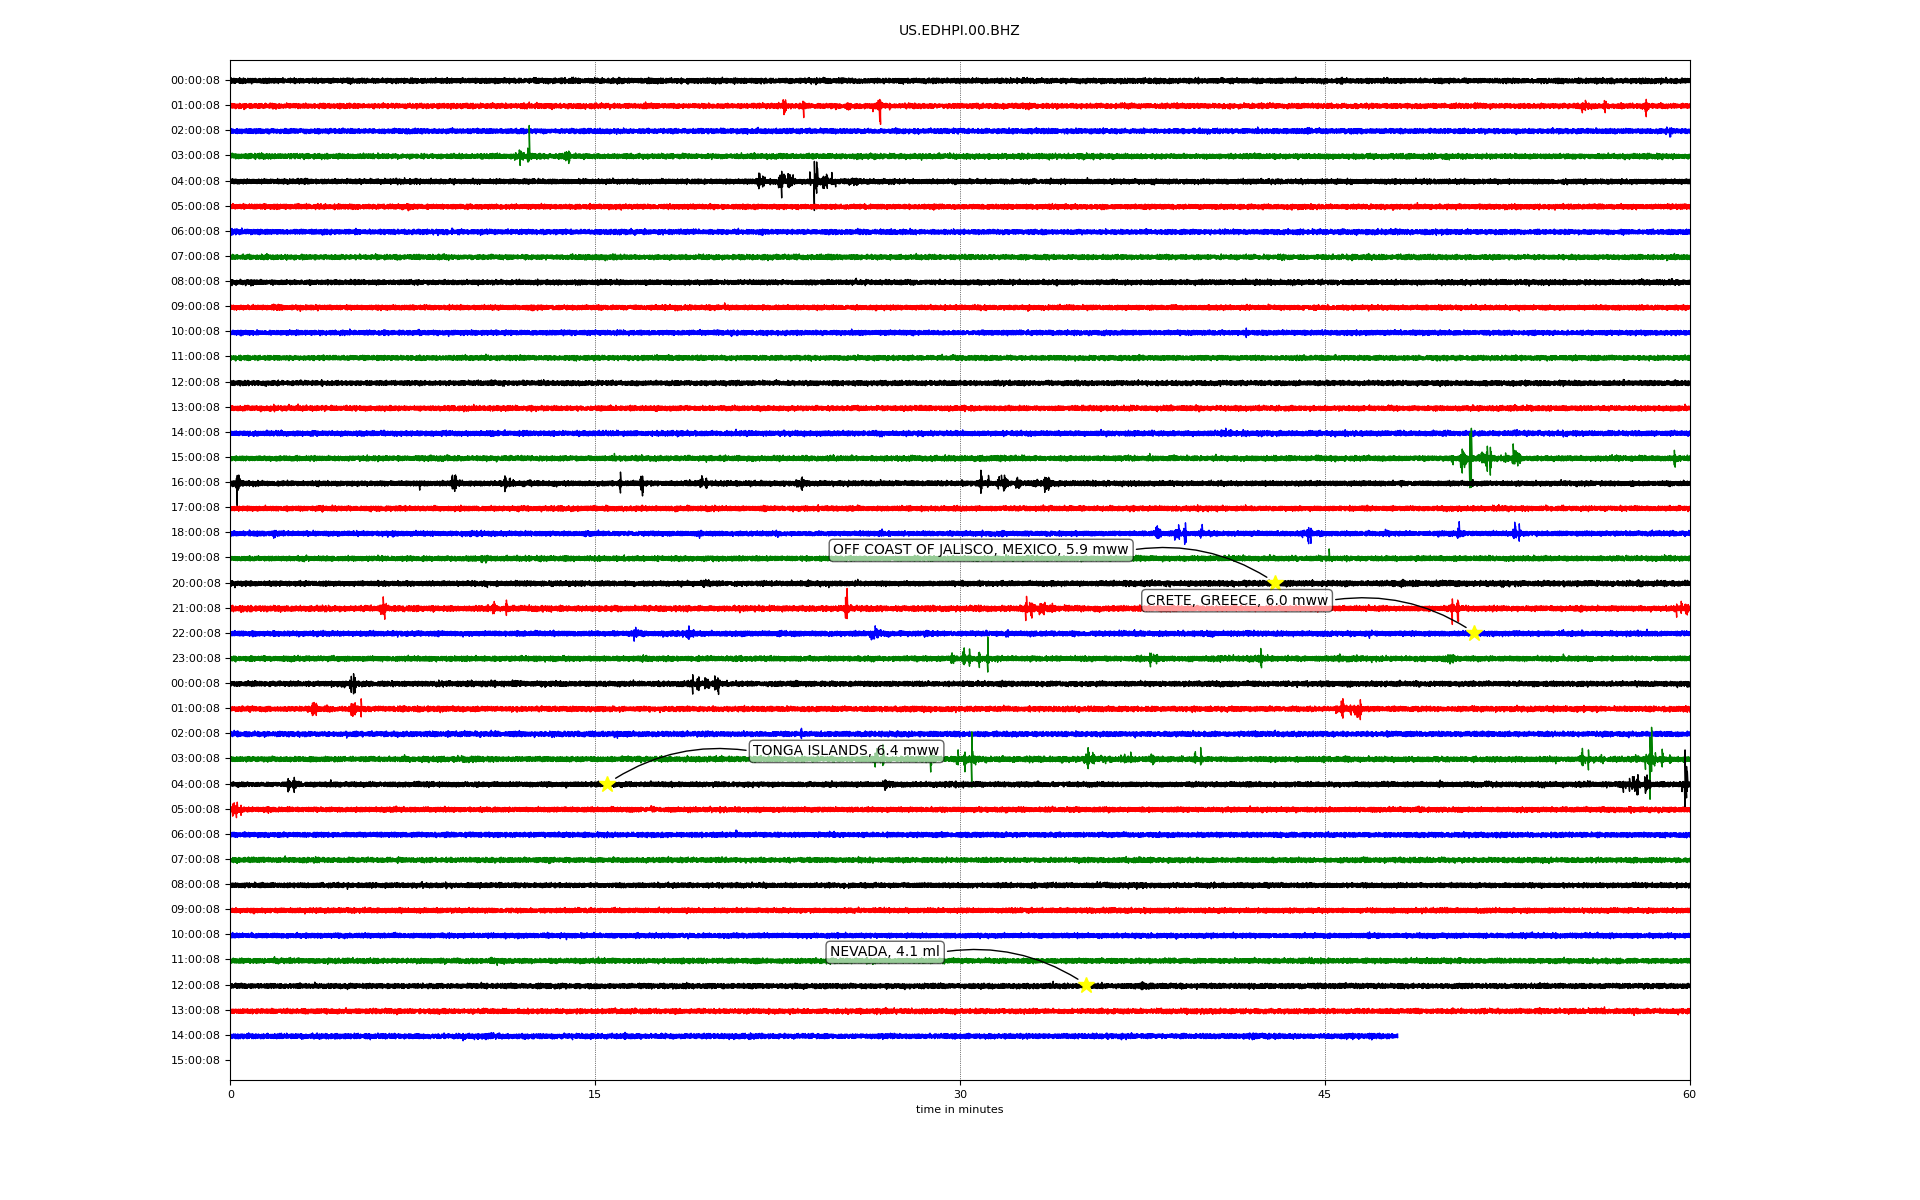
Task: Click the yellow star marking the Tonga earthquake
Action: (607, 784)
